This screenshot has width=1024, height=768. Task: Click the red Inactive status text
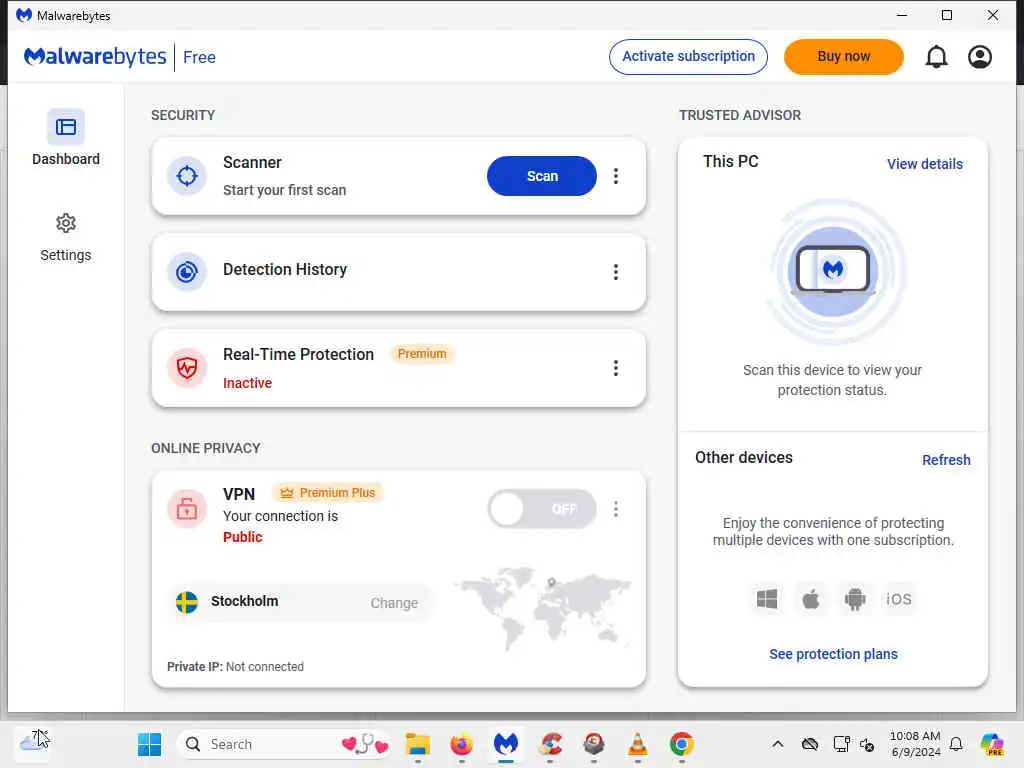(x=247, y=383)
